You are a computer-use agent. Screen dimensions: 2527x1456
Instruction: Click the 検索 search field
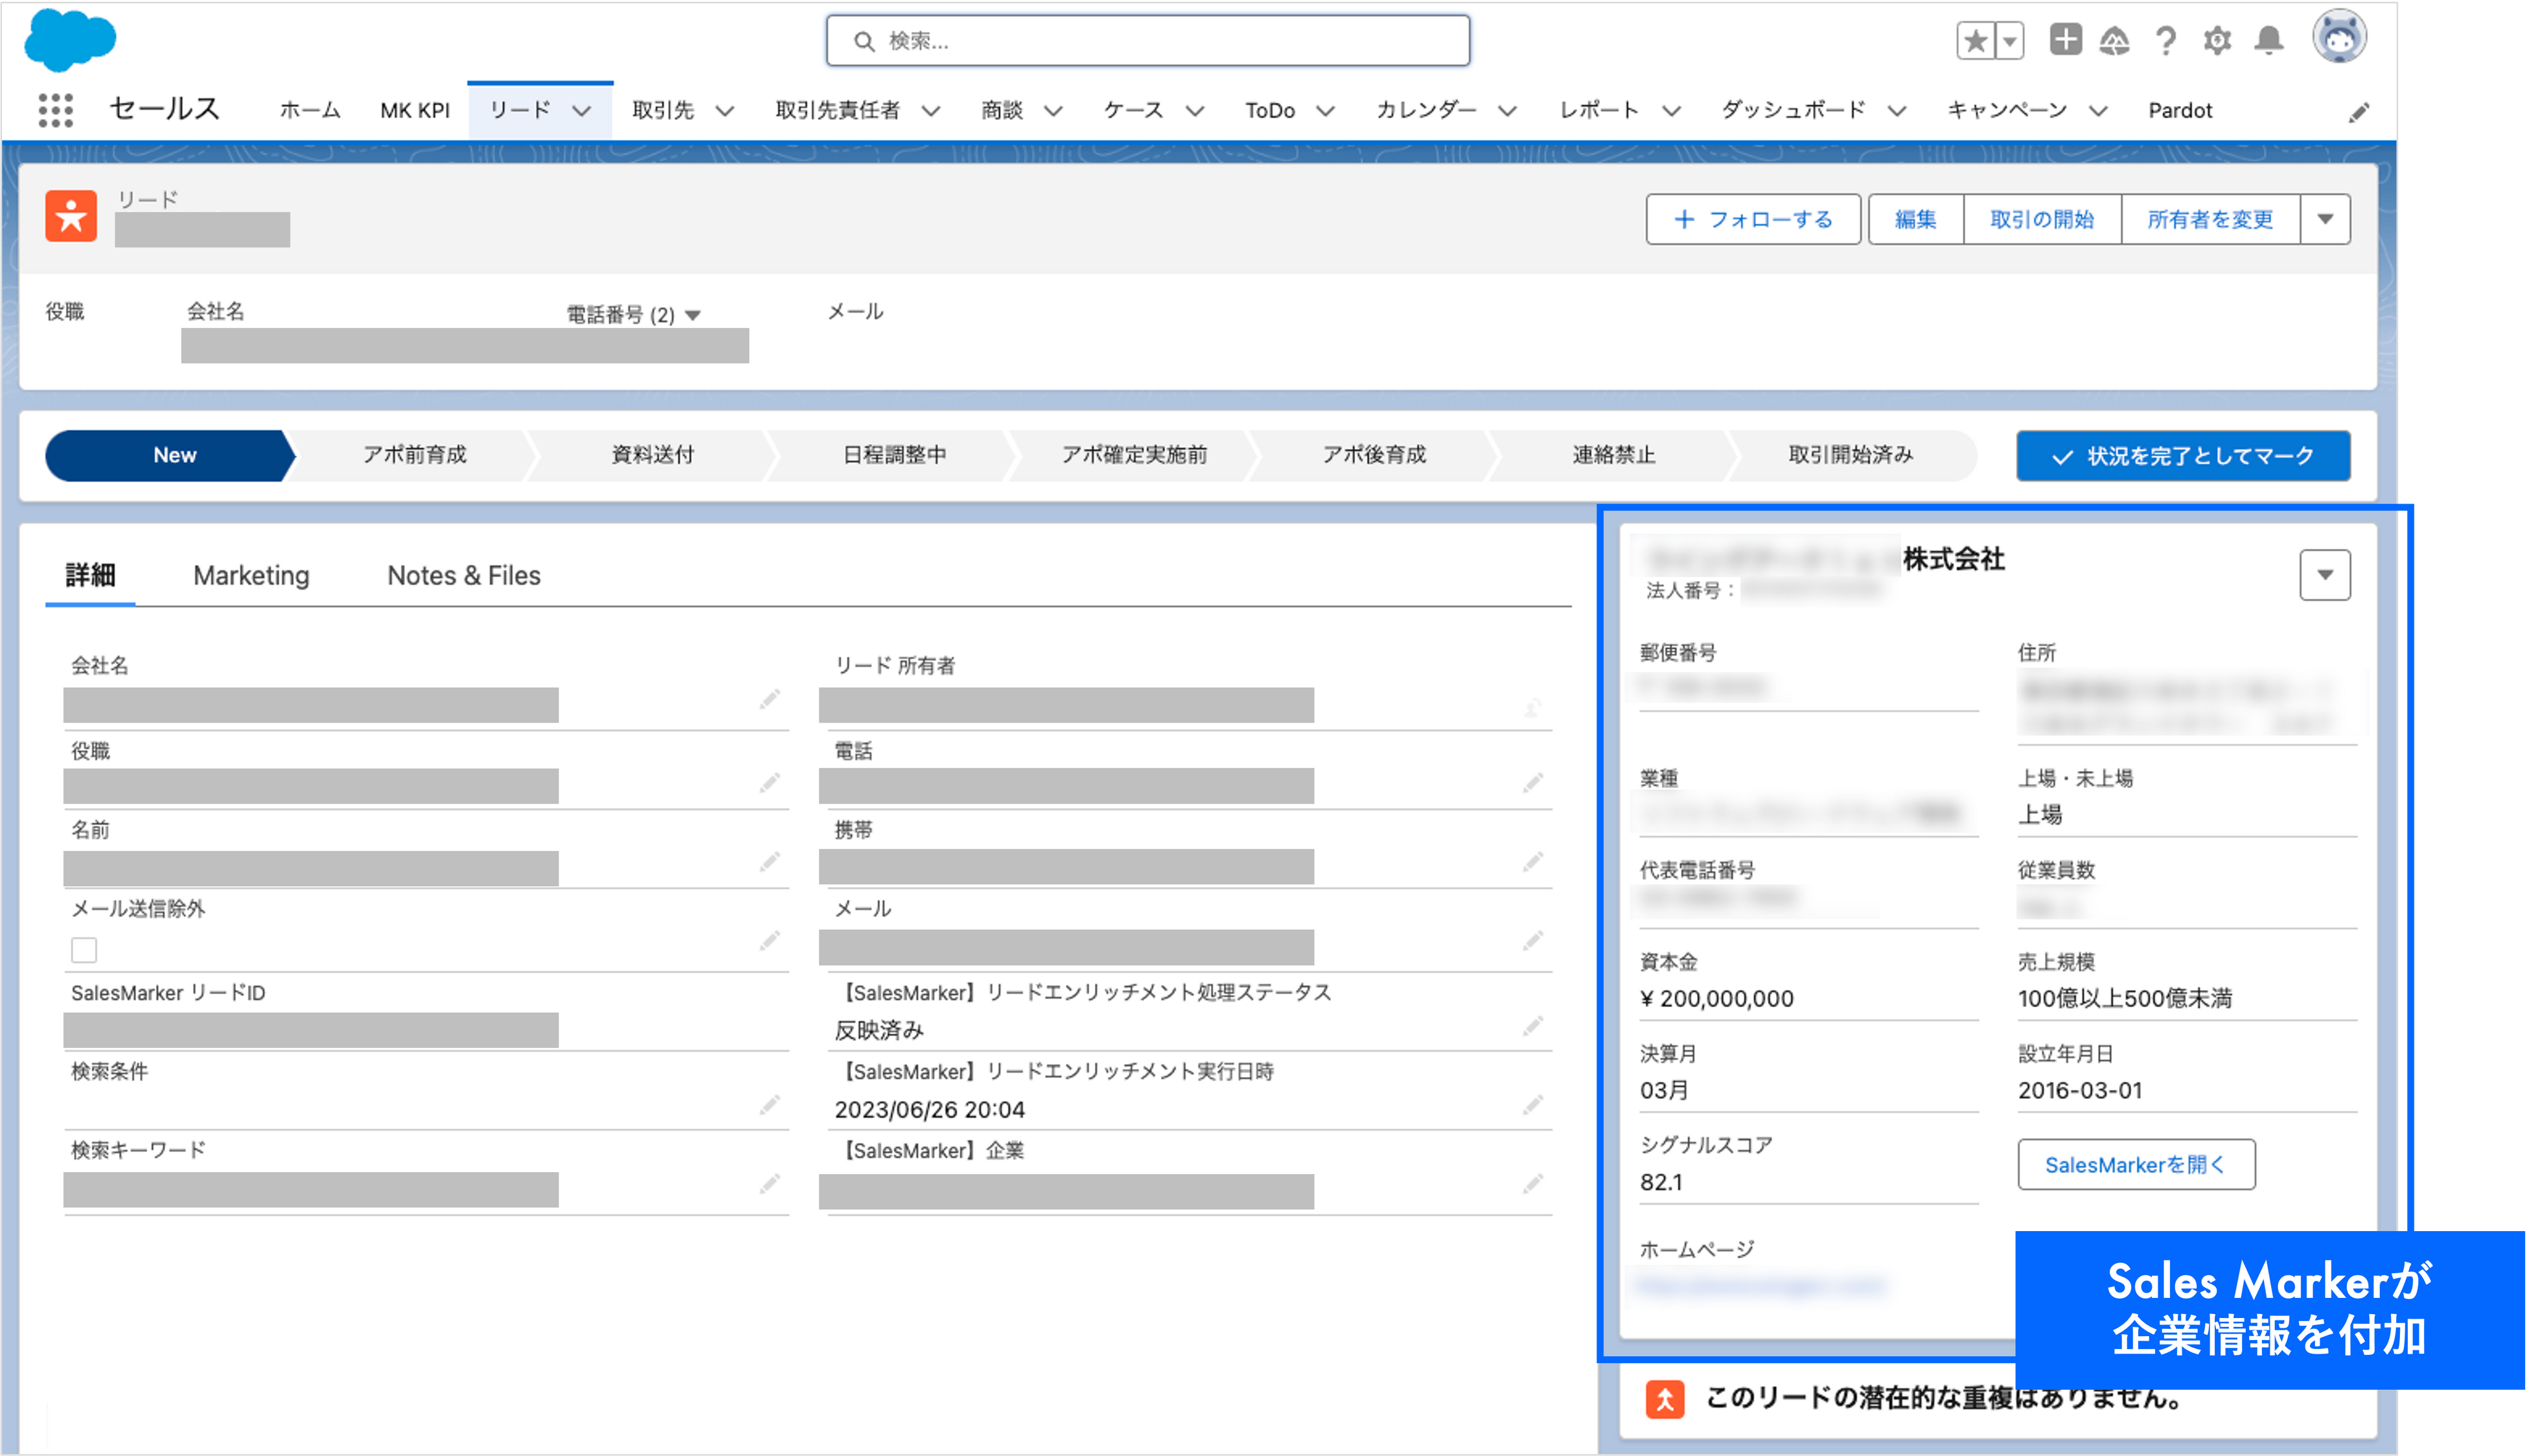[1147, 41]
